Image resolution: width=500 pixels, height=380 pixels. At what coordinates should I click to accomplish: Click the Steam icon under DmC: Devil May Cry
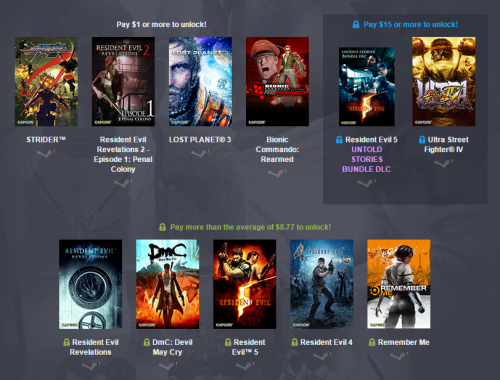167,366
